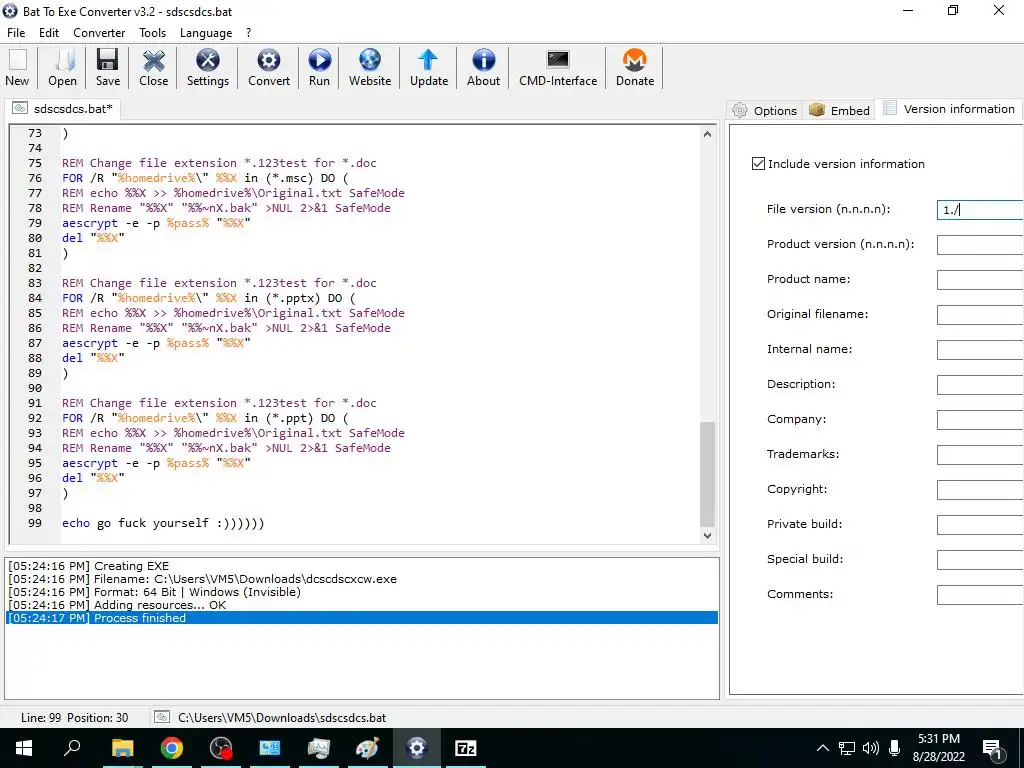Viewport: 1024px width, 768px height.
Task: Open the Edit menu
Action: pyautogui.click(x=48, y=33)
